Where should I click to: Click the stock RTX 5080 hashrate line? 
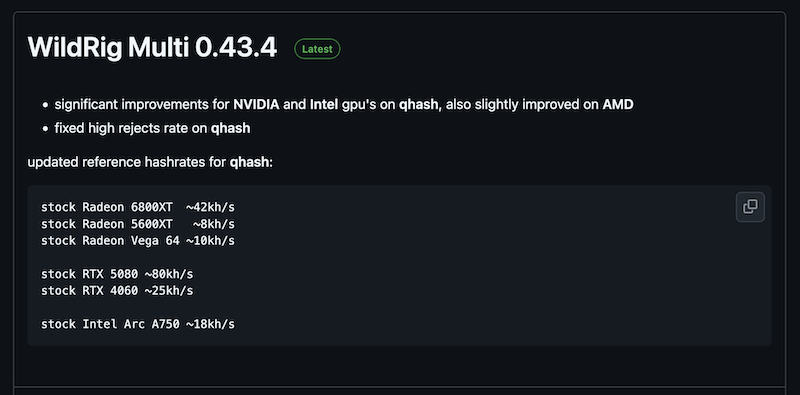click(117, 274)
